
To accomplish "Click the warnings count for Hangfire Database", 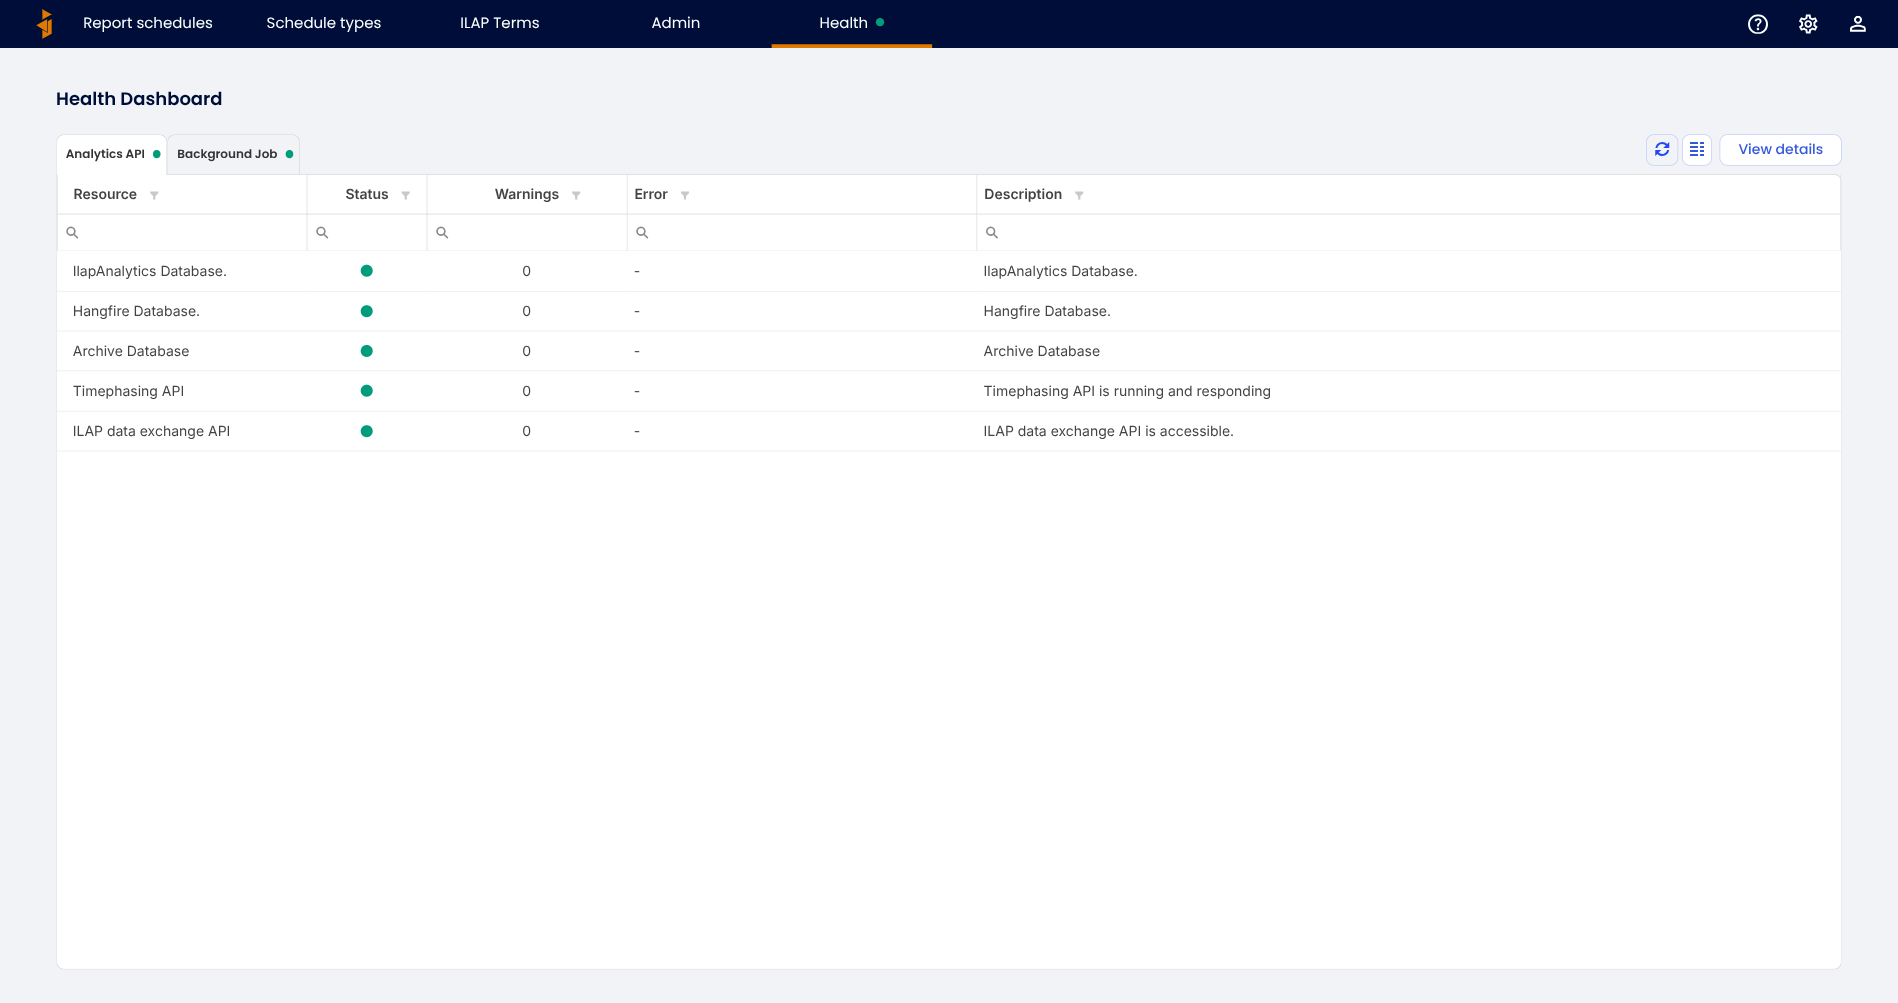I will (527, 311).
